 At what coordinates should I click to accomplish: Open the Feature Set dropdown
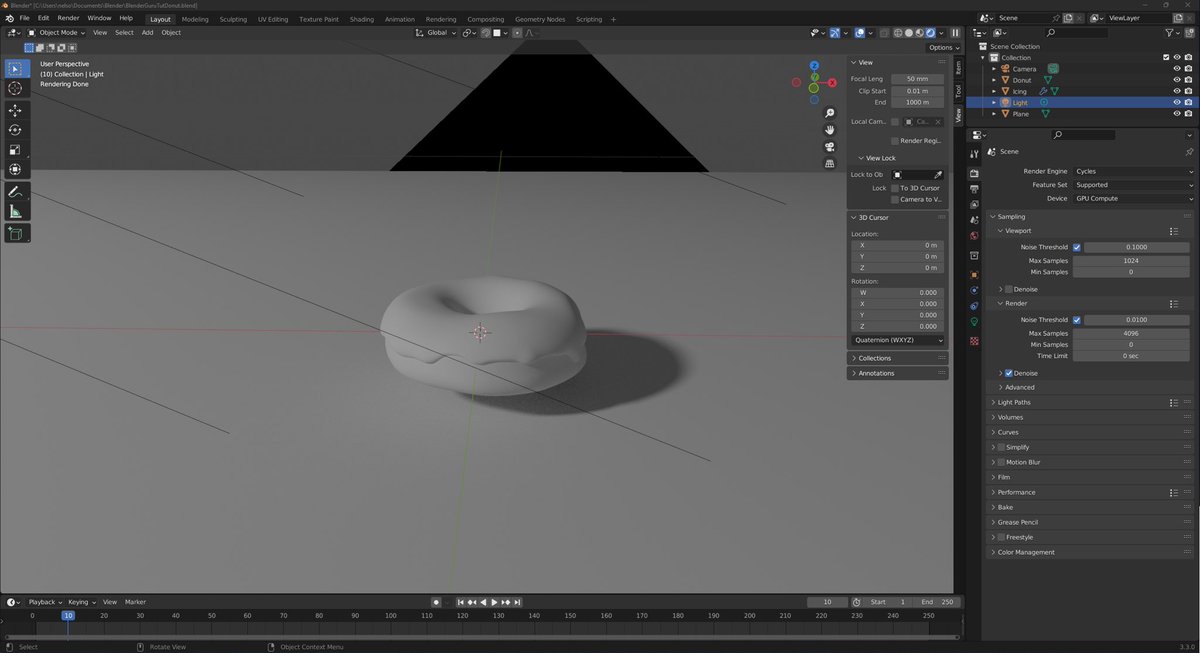tap(1133, 185)
